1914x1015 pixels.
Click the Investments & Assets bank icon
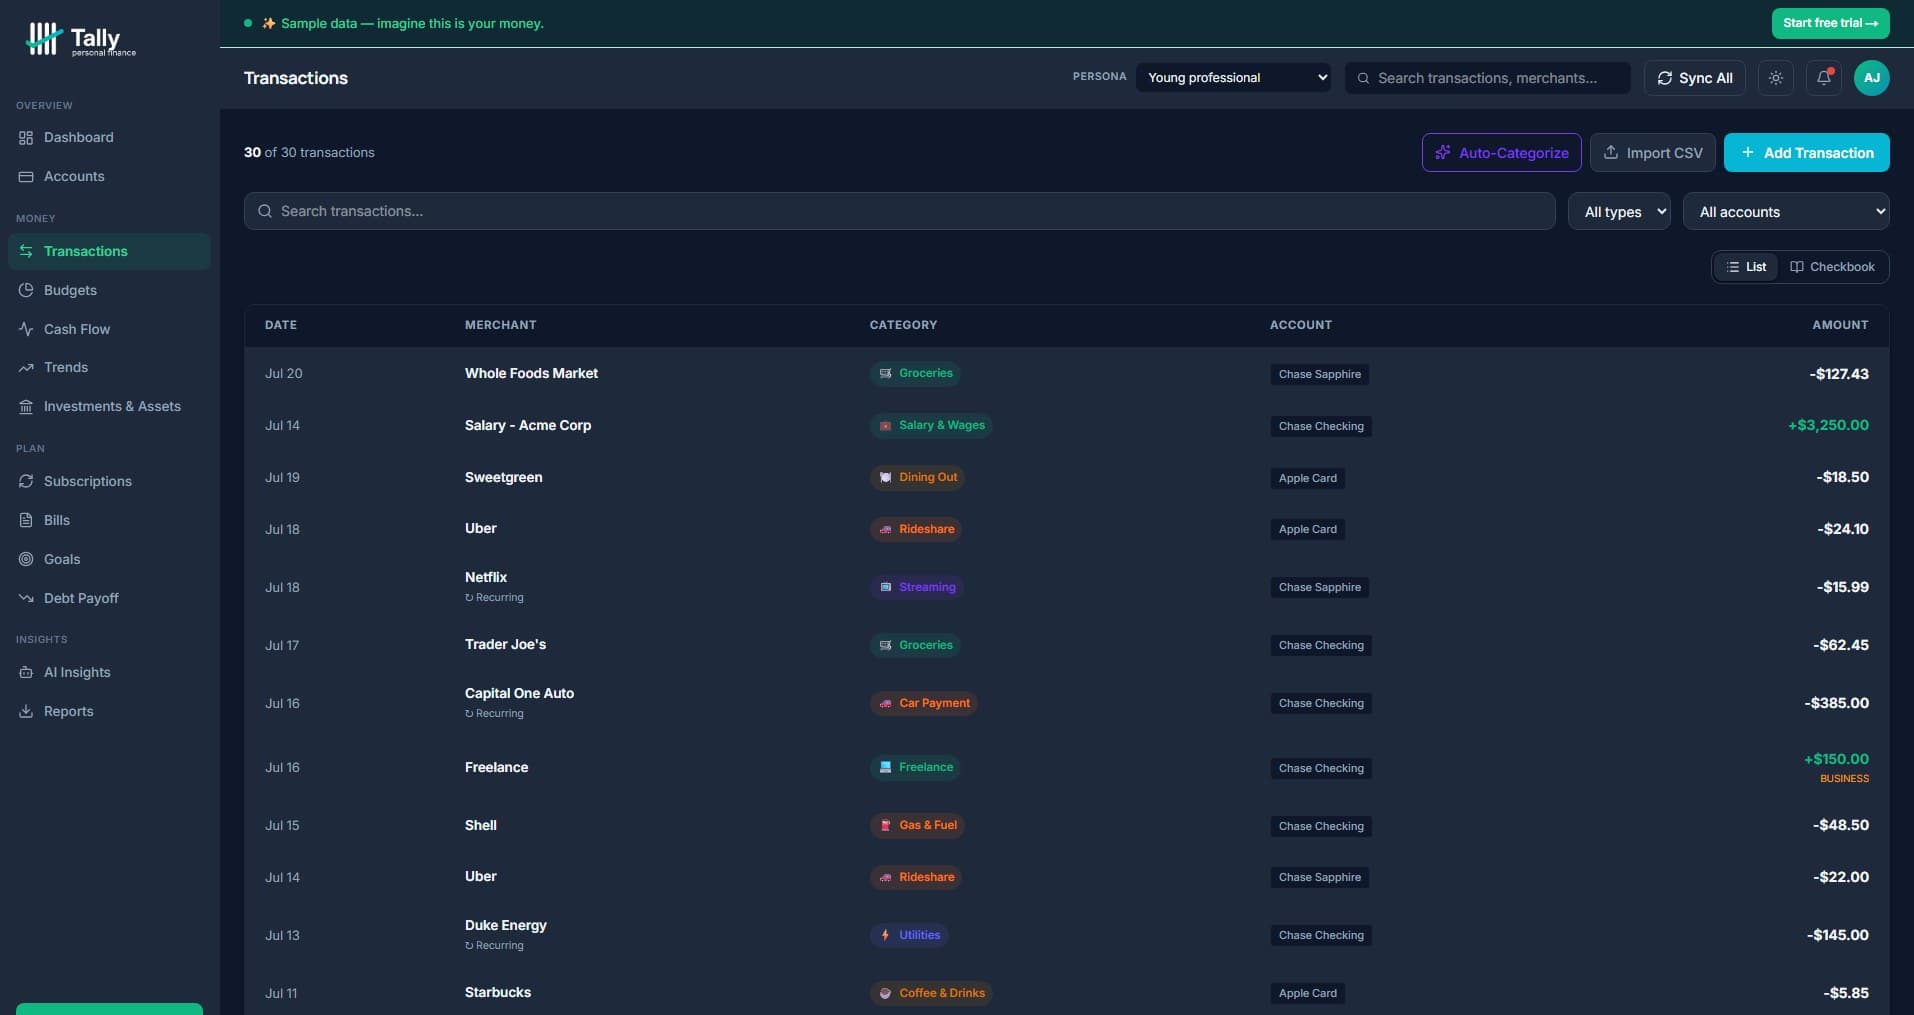(26, 407)
